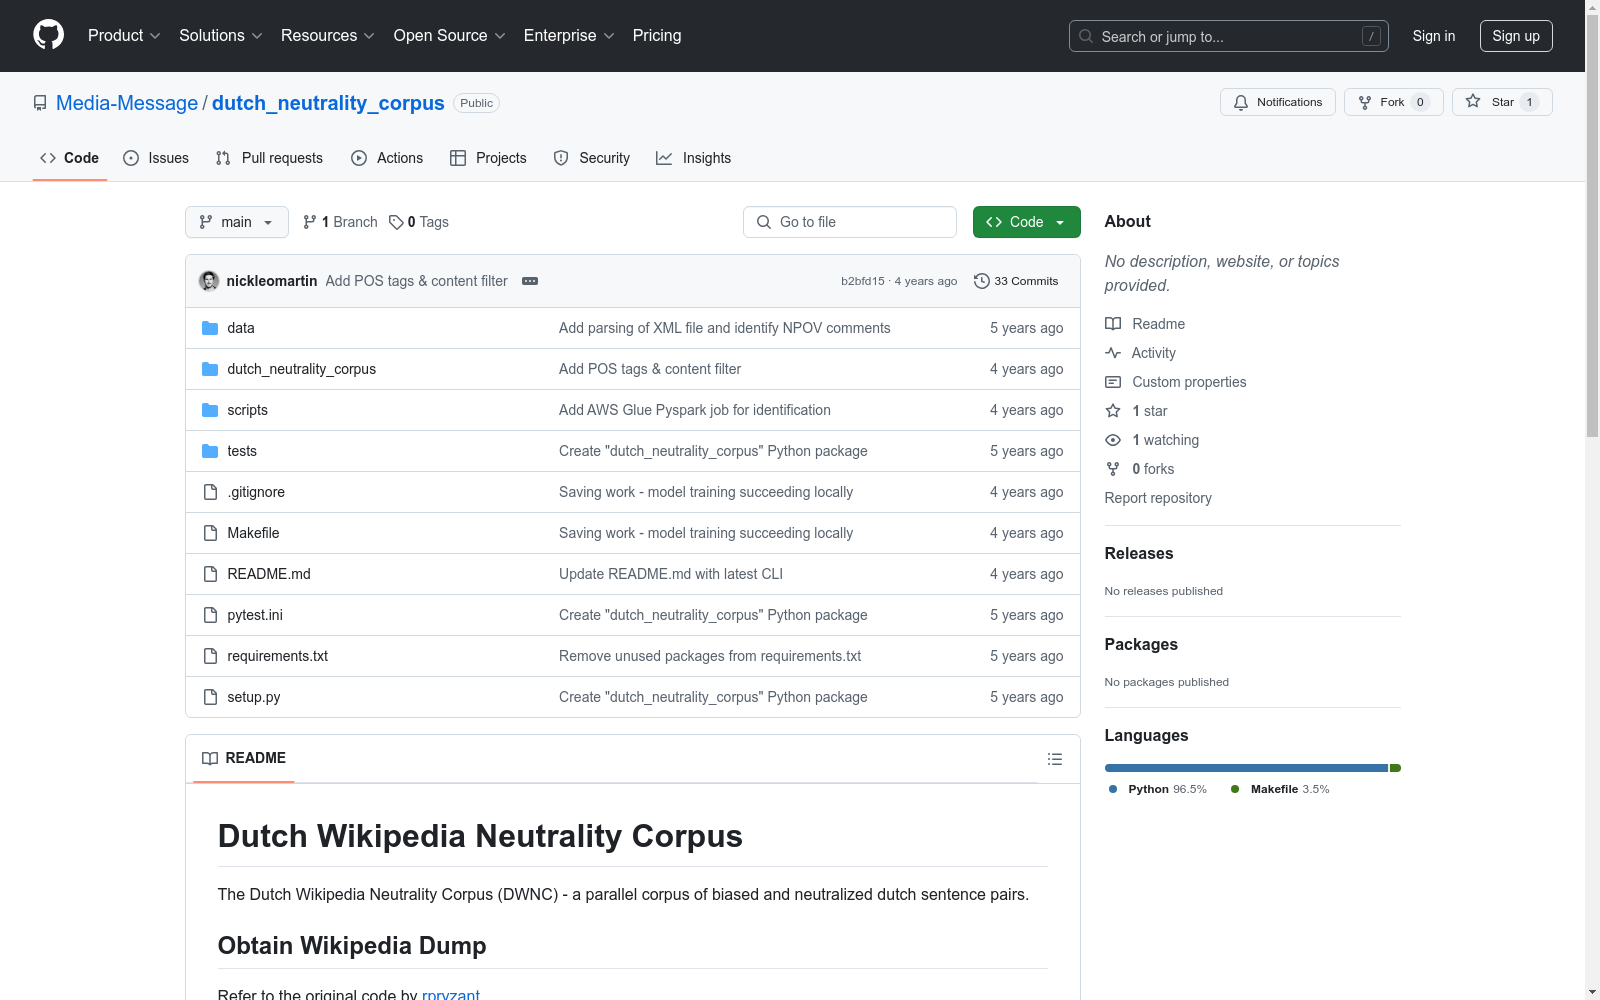The image size is (1600, 1000).
Task: Star this repository
Action: (x=1502, y=102)
